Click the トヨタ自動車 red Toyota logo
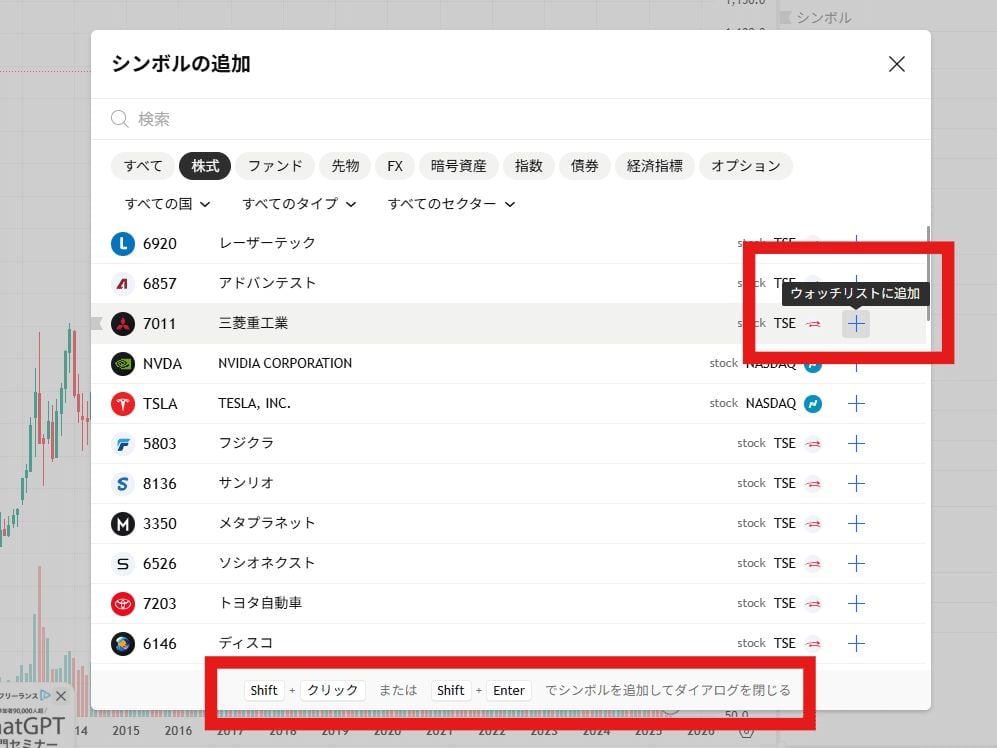The image size is (997, 748). (x=123, y=604)
